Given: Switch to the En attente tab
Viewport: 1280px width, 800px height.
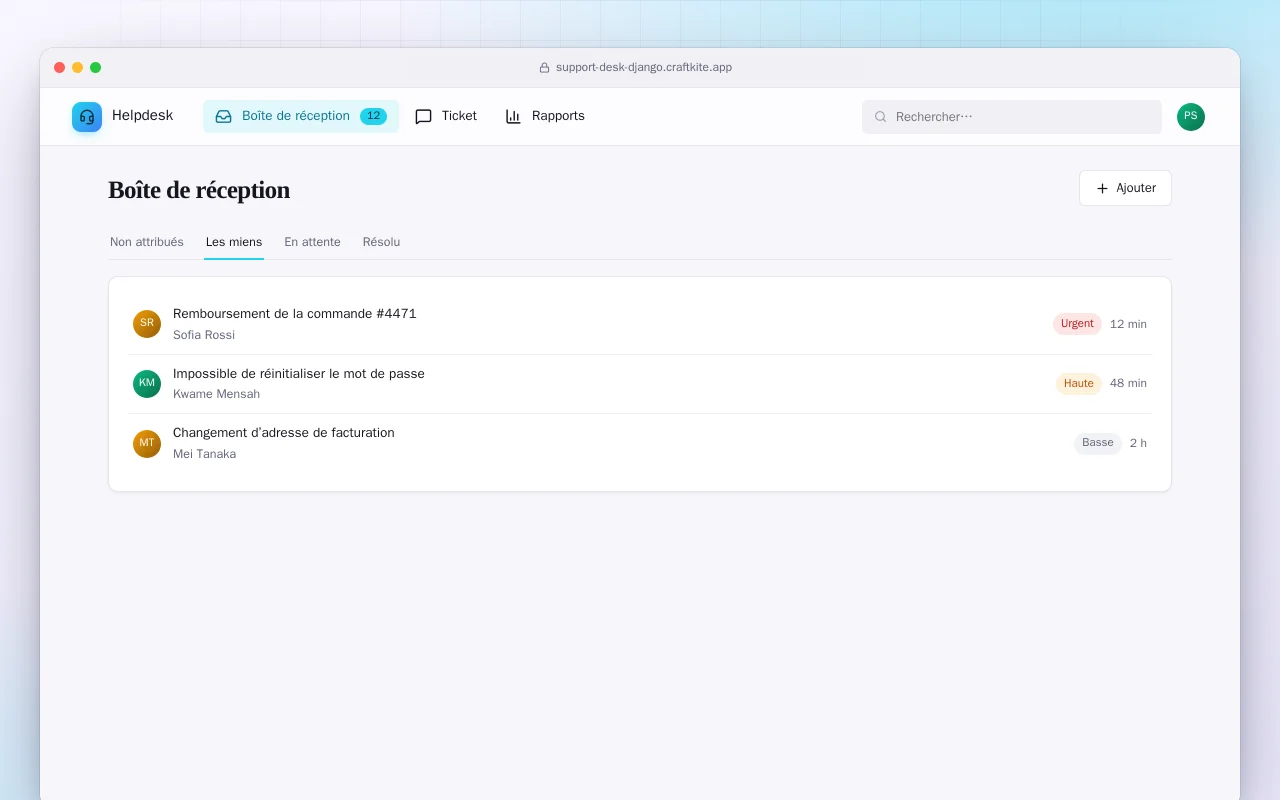Looking at the screenshot, I should tap(312, 242).
